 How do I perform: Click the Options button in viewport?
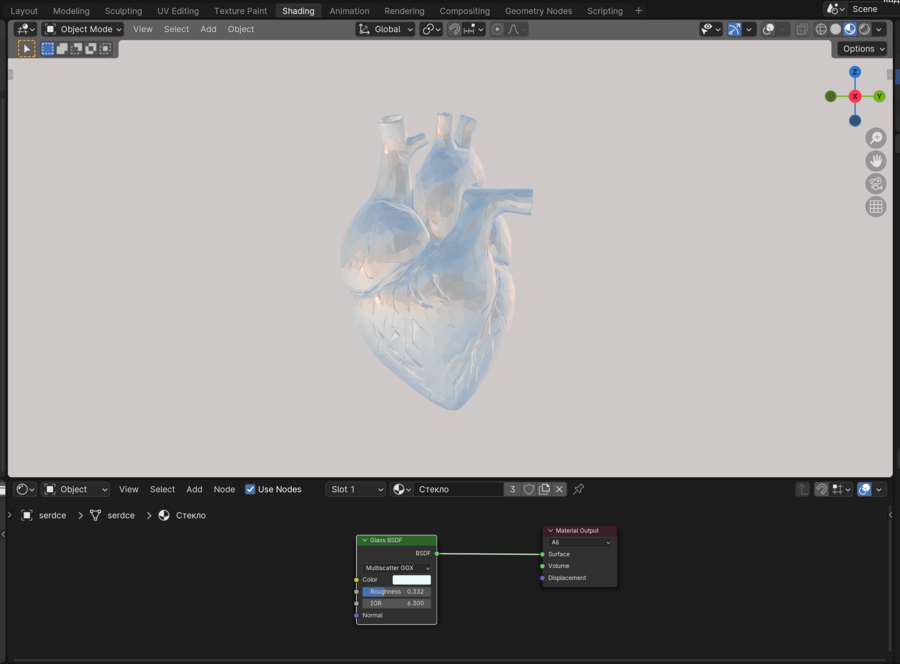coord(862,48)
